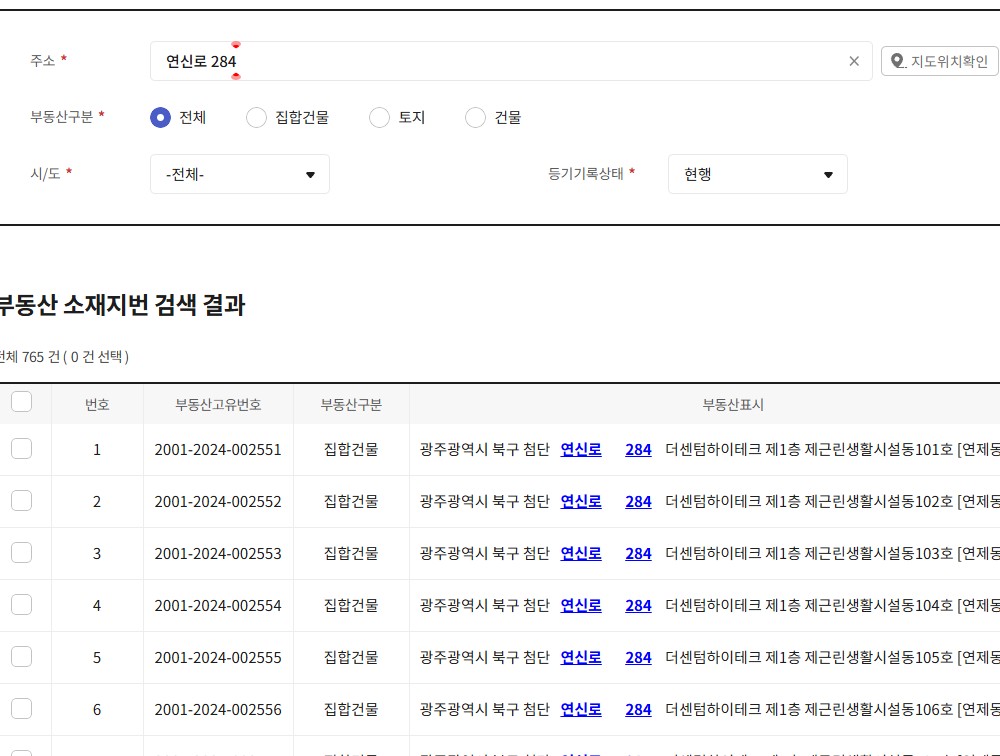Click the 부동산표시 column header
This screenshot has height=756, width=1000.
point(732,405)
